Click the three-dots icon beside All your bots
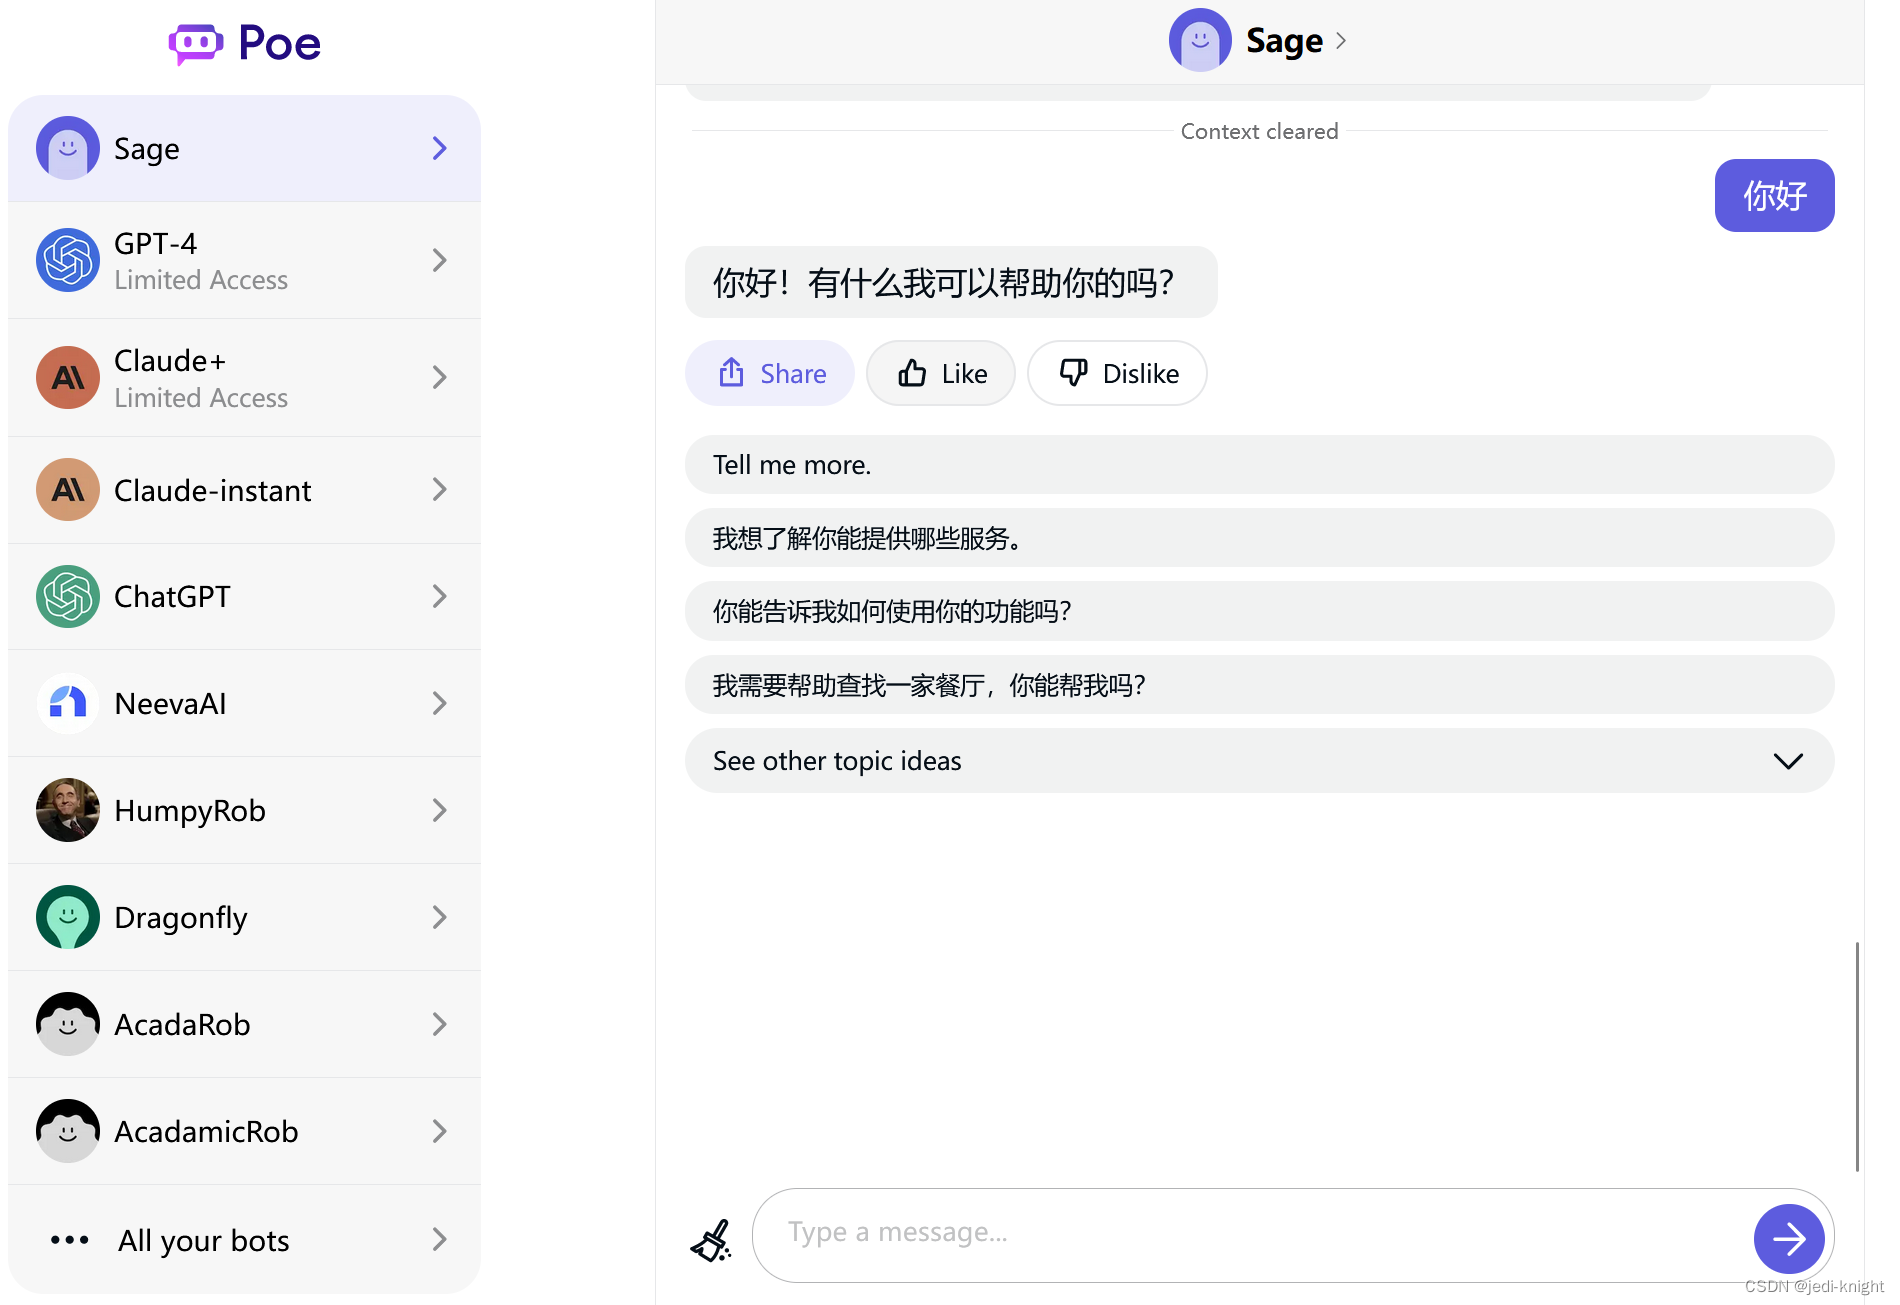 70,1240
